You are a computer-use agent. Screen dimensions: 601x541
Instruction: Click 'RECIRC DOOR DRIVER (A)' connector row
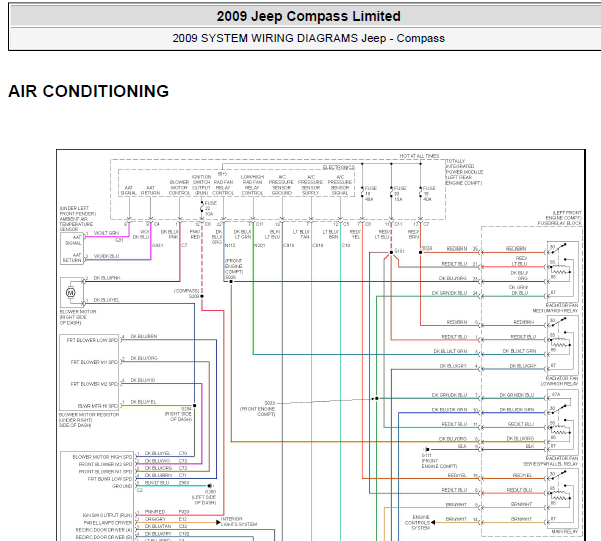click(x=104, y=530)
